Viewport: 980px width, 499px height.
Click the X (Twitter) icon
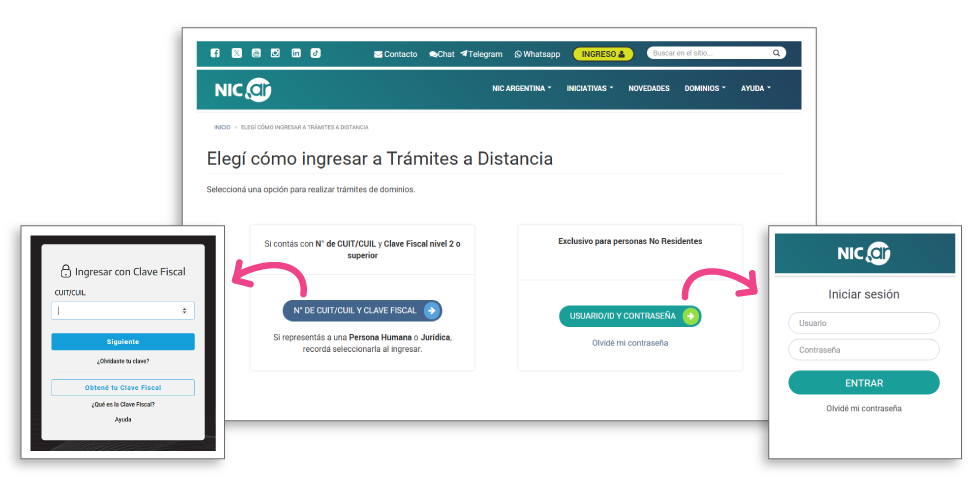point(236,53)
